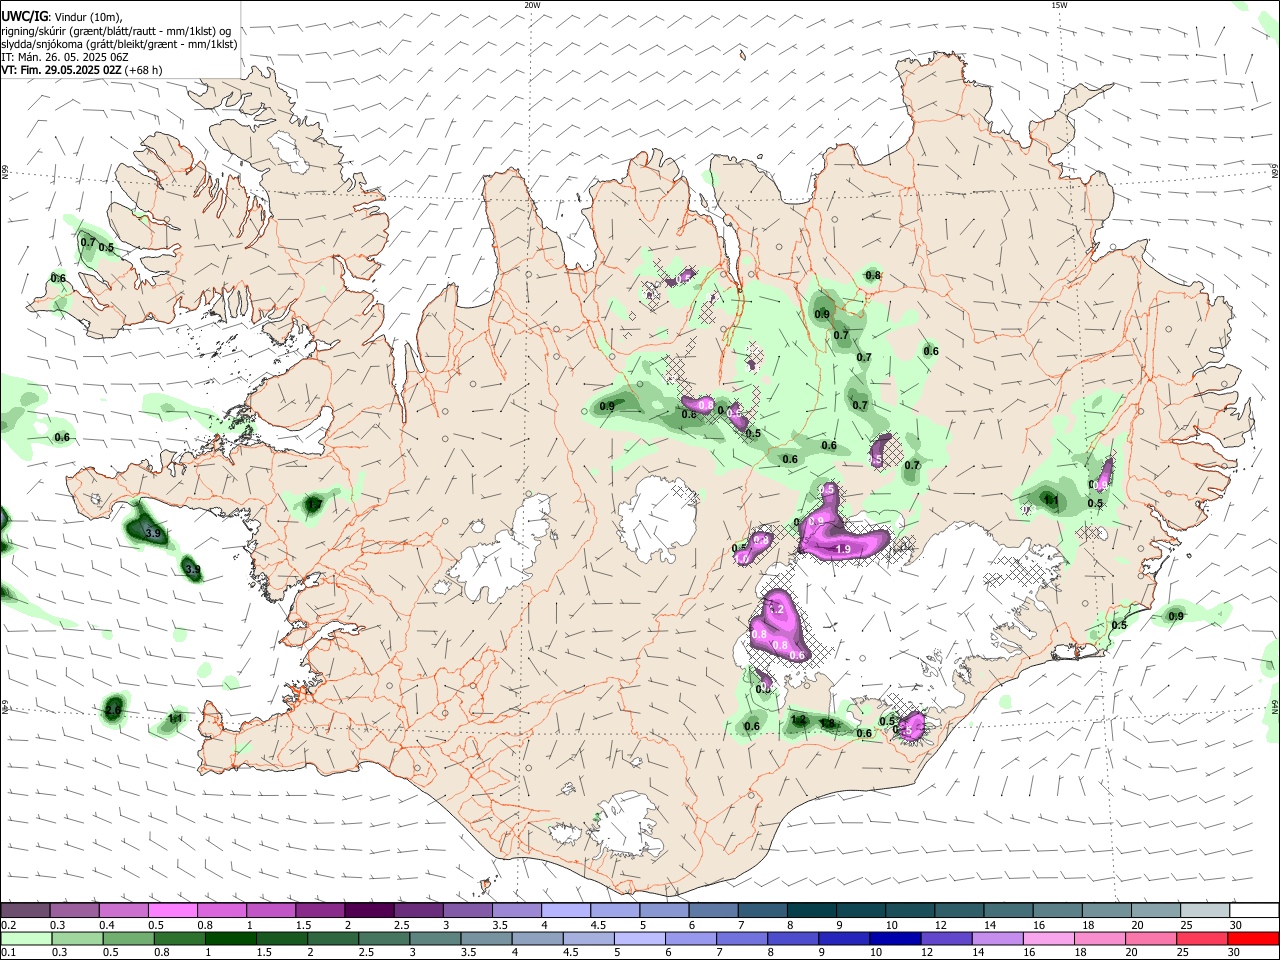This screenshot has width=1280, height=960.
Task: Click the 3.5 label in the rain legend
Action: pos(469,952)
